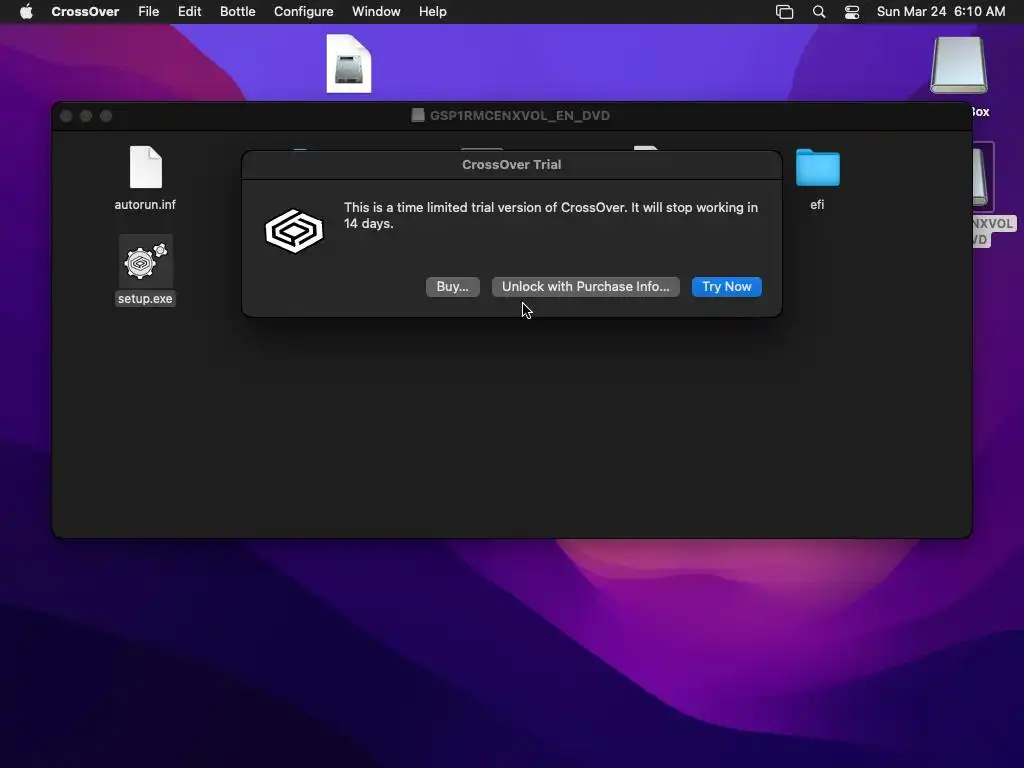Click the GSP1RMCENXVOL_EN_DVD window title
The width and height of the screenshot is (1024, 768).
click(x=520, y=116)
